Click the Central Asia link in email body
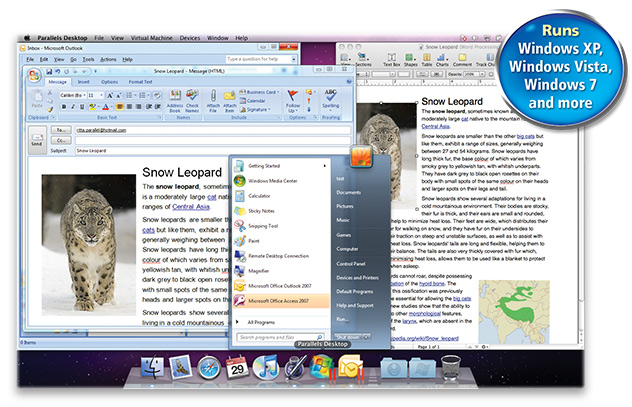This screenshot has width=632, height=407. point(191,207)
